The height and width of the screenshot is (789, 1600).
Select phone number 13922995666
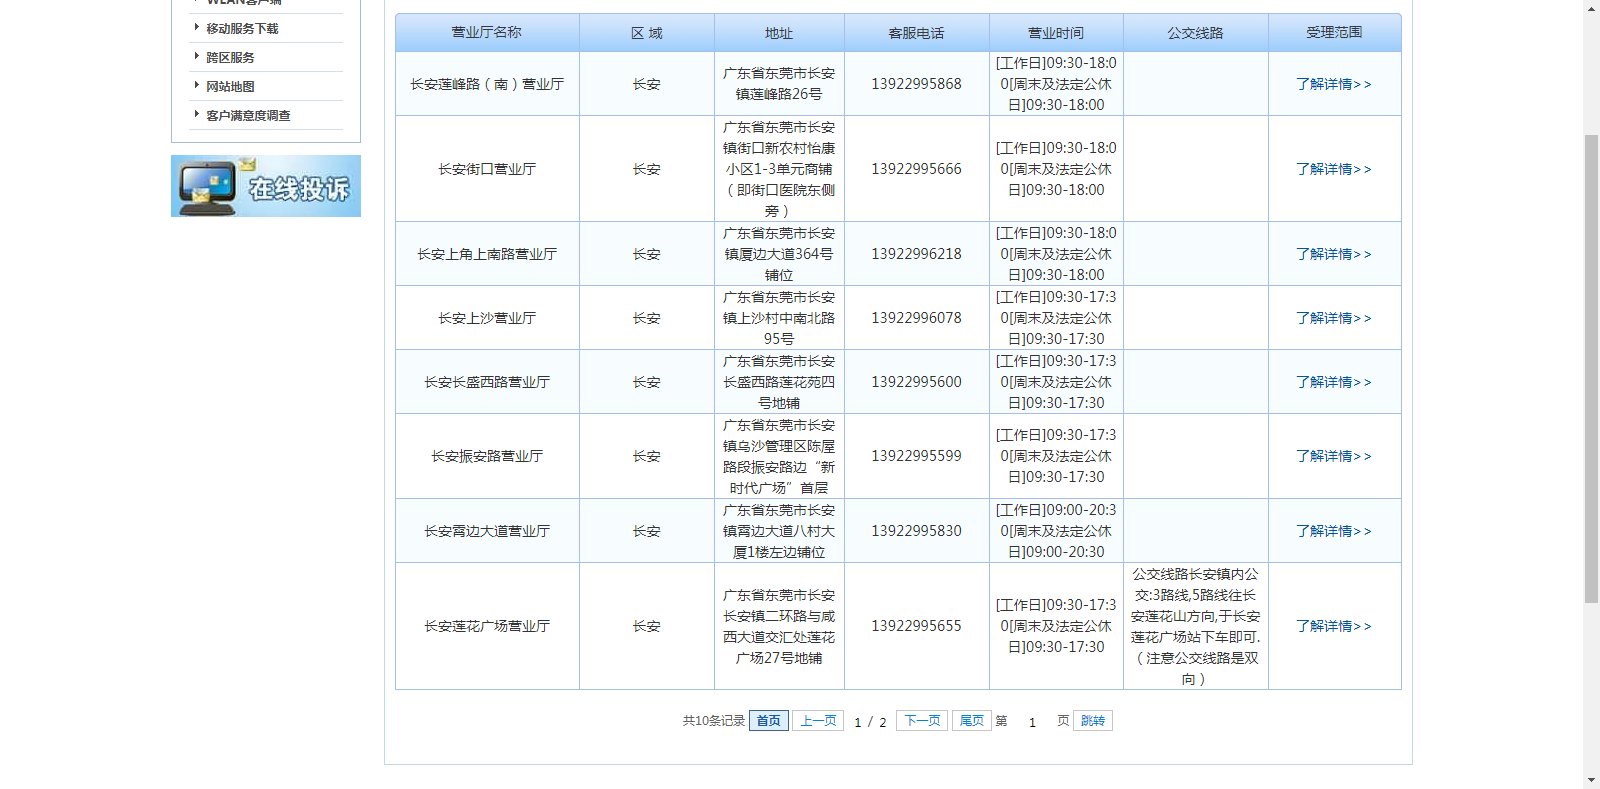point(917,169)
